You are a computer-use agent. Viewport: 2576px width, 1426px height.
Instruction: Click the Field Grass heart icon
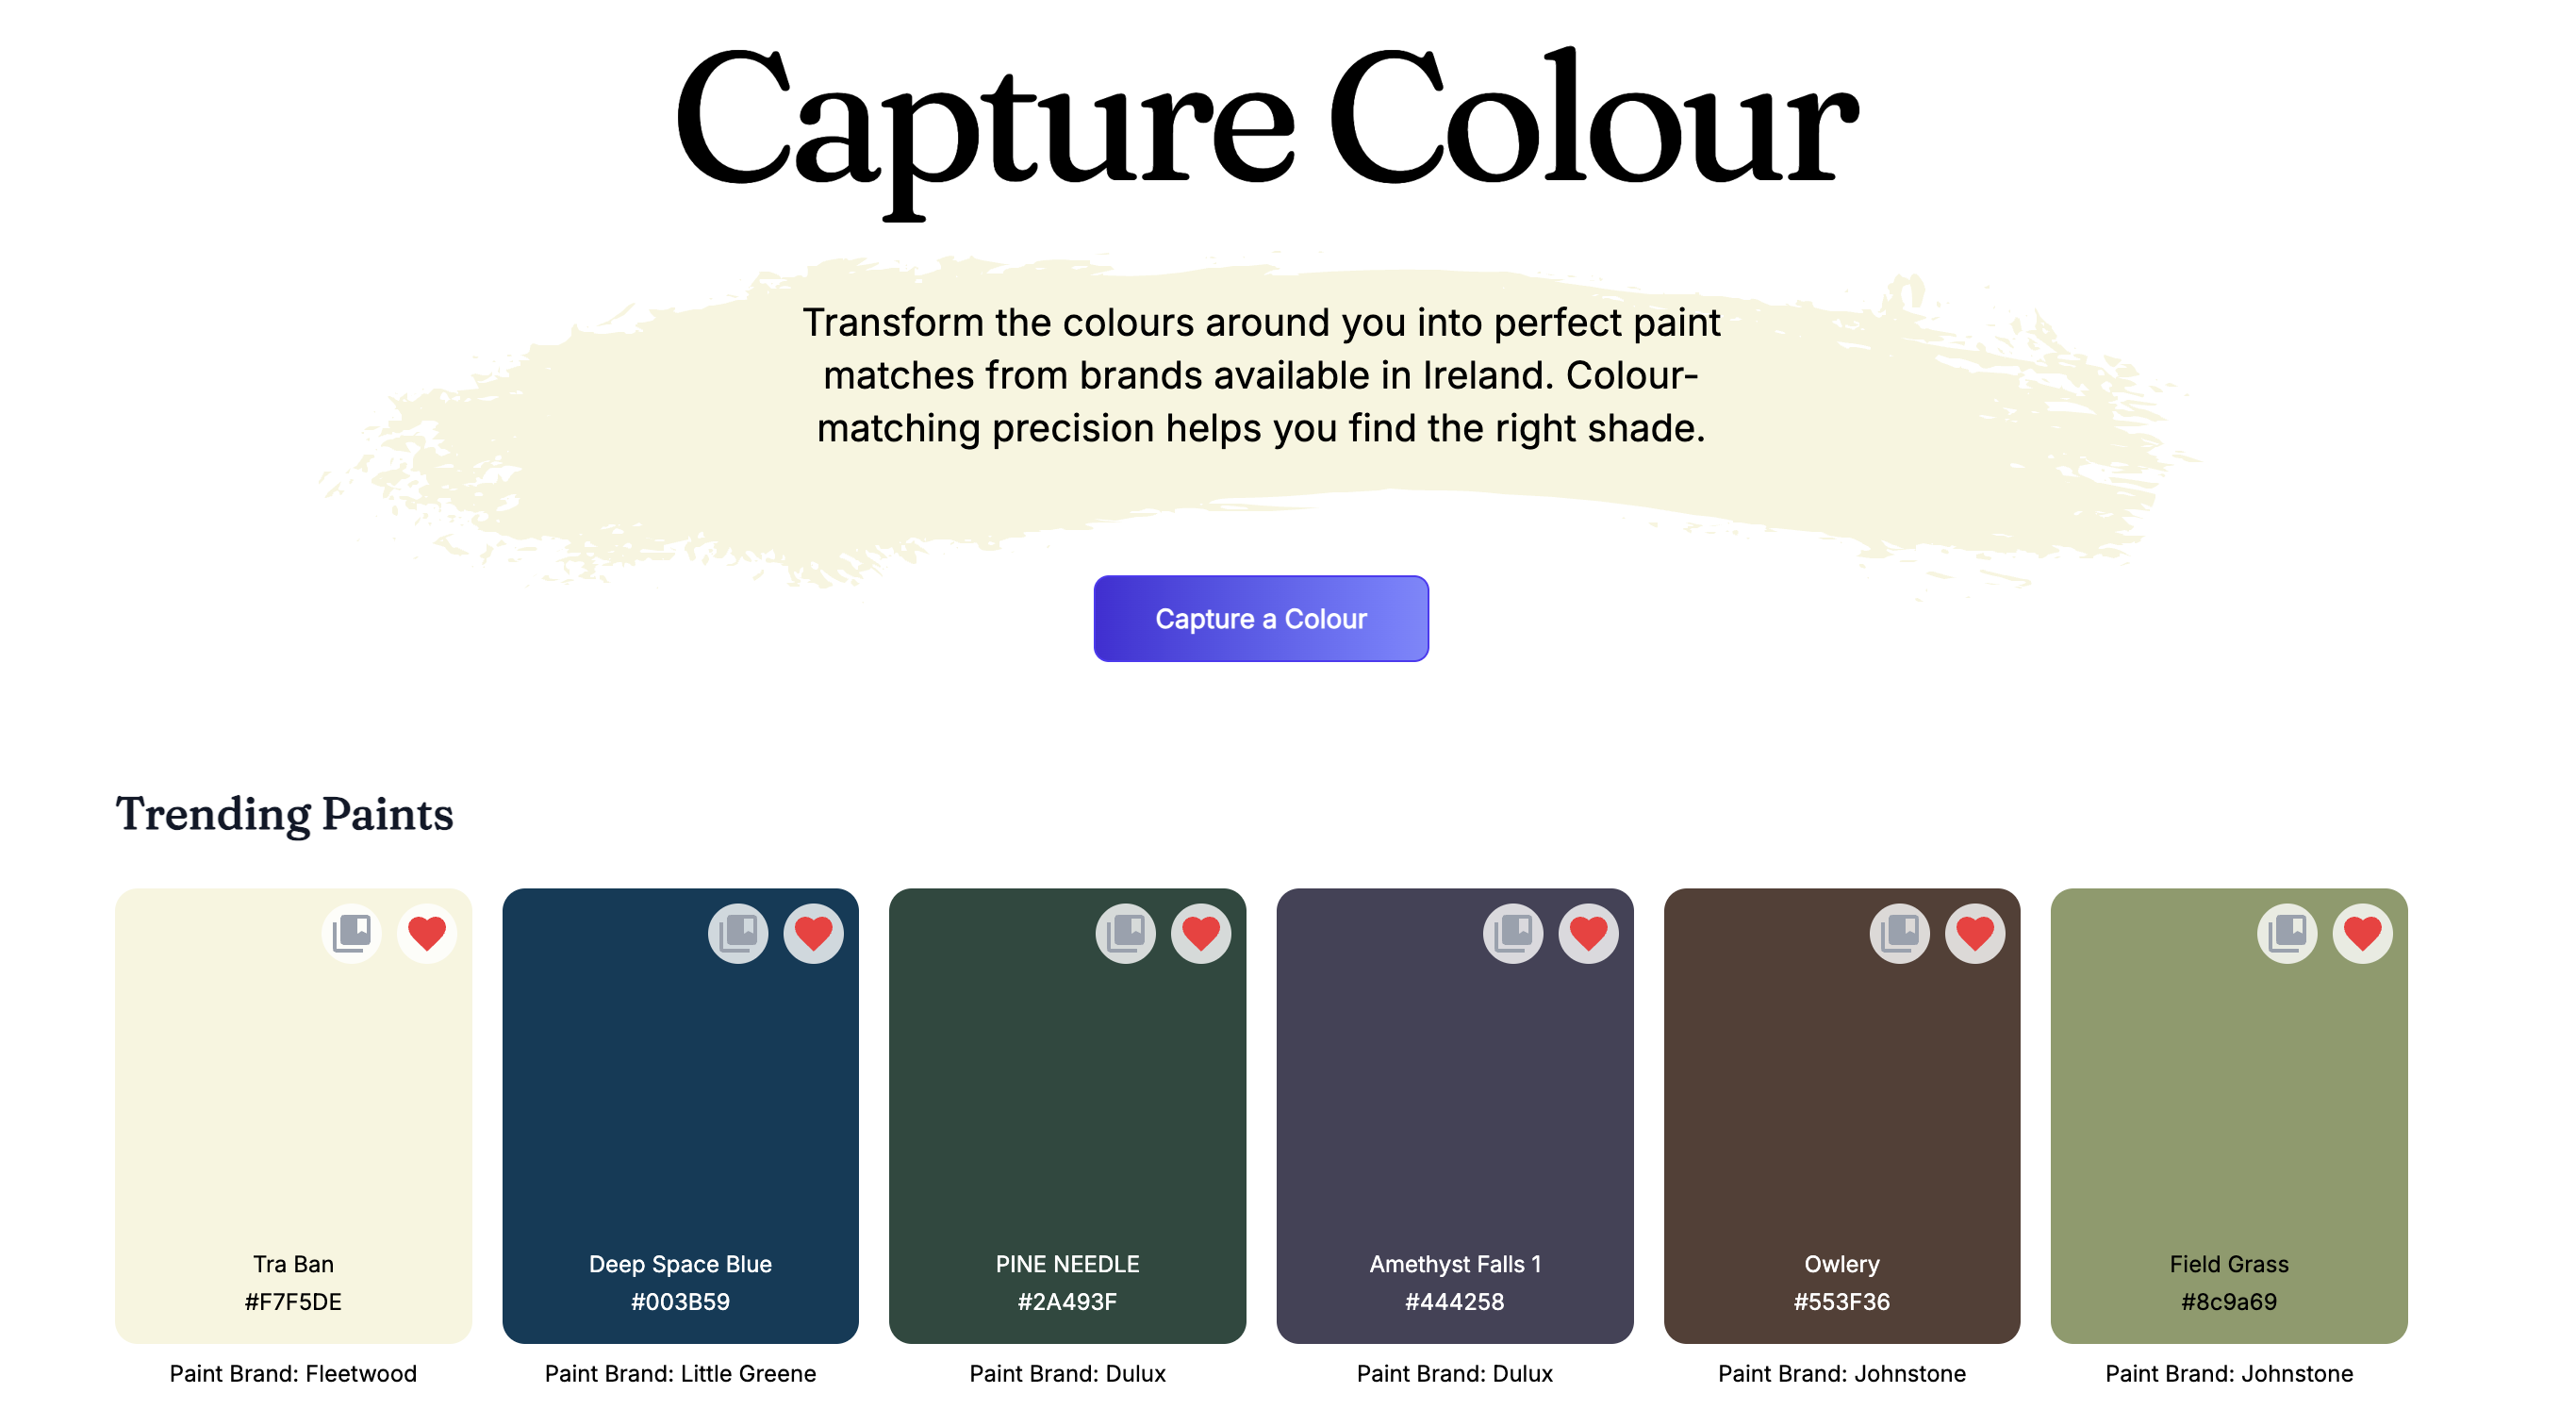pos(2362,933)
